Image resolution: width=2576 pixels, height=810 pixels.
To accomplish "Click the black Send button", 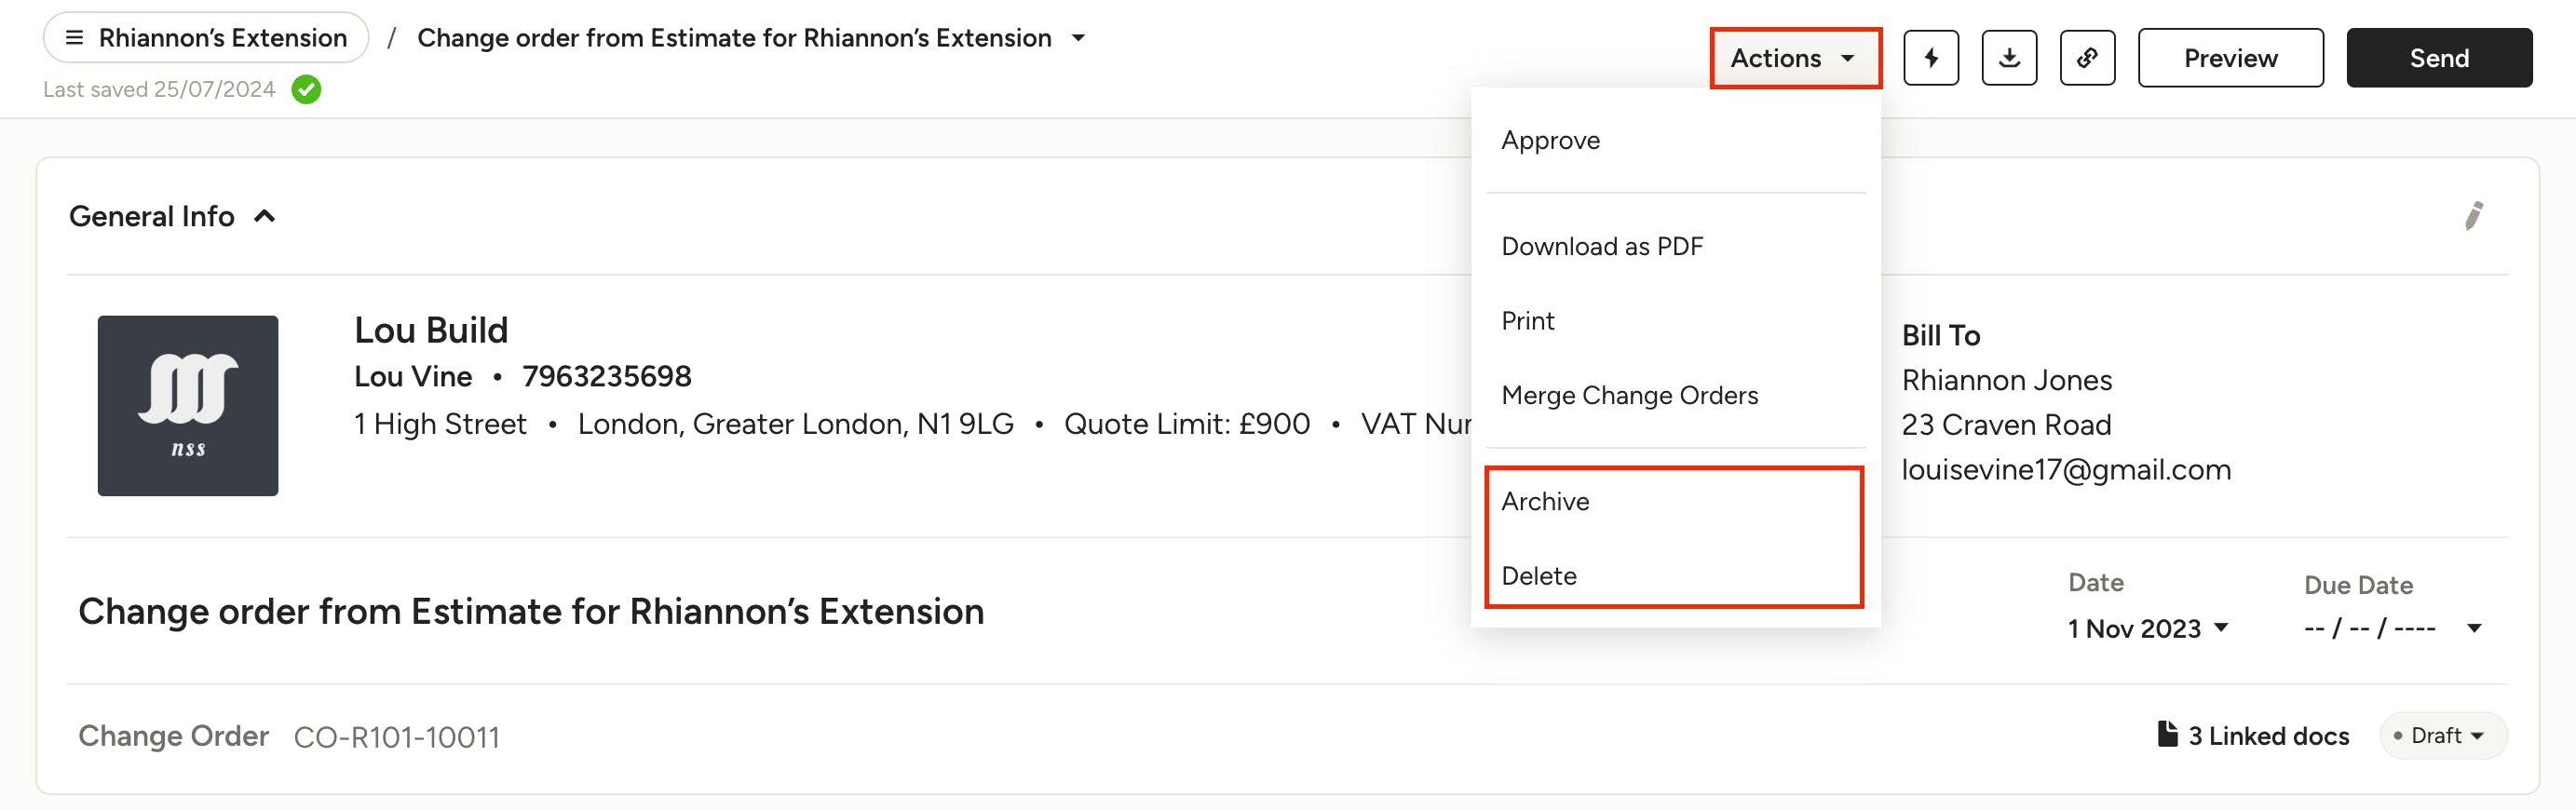I will (2438, 58).
